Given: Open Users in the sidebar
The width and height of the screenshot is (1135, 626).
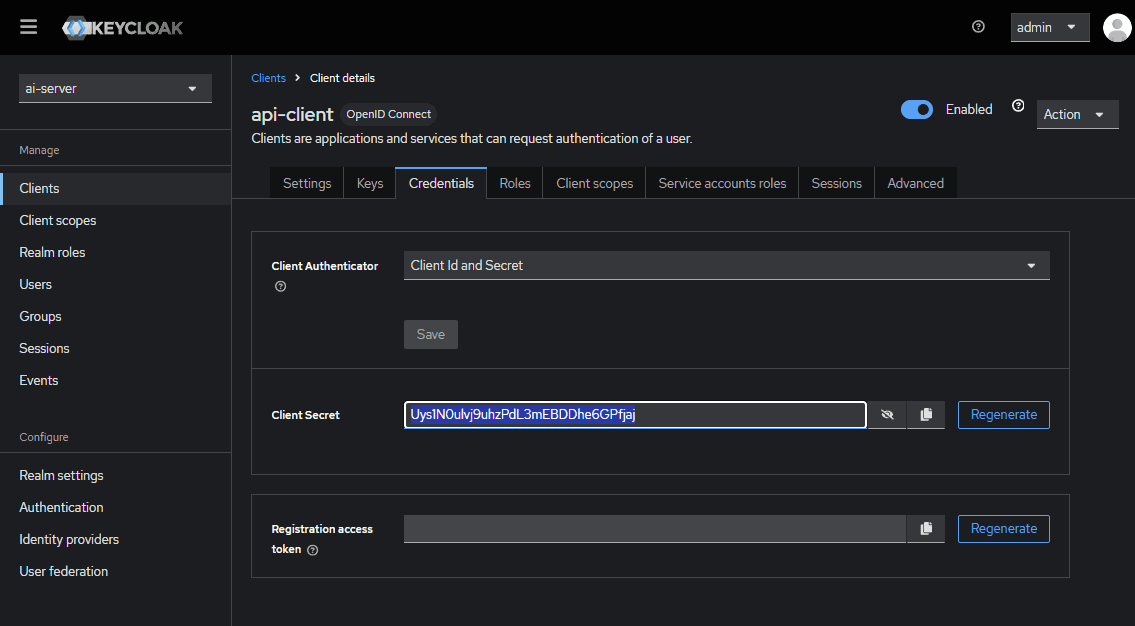Looking at the screenshot, I should pyautogui.click(x=116, y=284).
